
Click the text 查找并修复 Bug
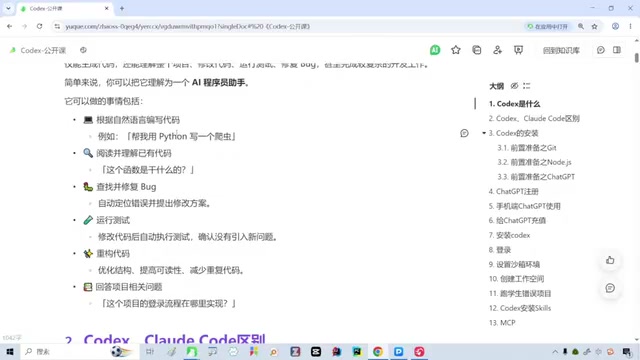[x=126, y=187]
